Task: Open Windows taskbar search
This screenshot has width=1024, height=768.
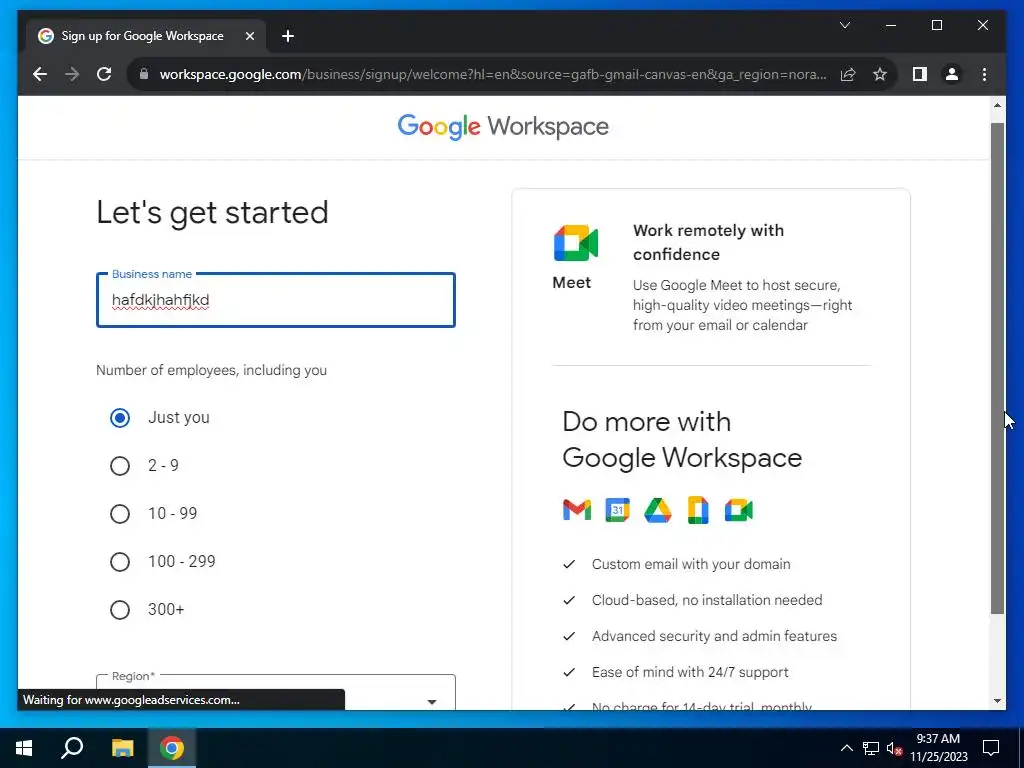Action: (x=72, y=748)
